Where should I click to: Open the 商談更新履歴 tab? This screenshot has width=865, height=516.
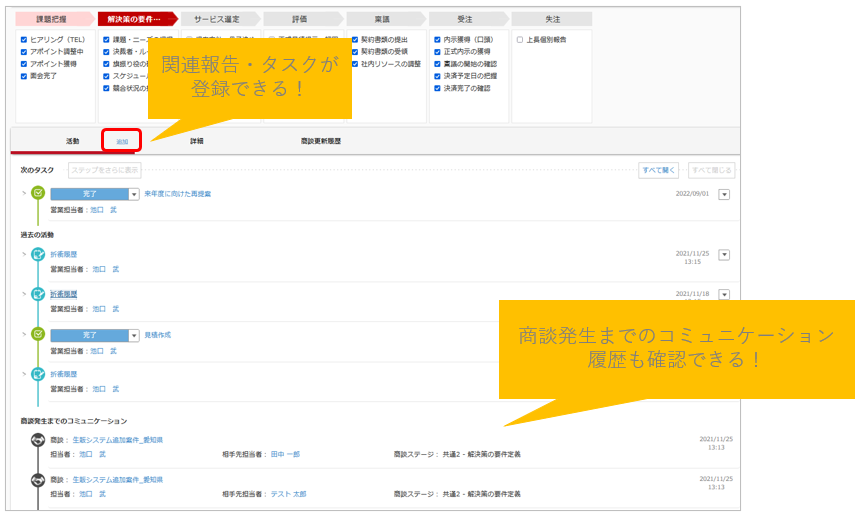point(320,141)
